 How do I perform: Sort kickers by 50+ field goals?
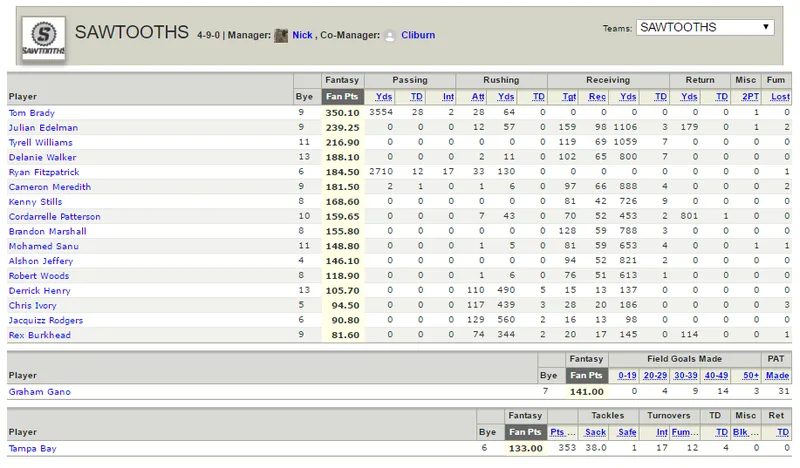click(751, 375)
